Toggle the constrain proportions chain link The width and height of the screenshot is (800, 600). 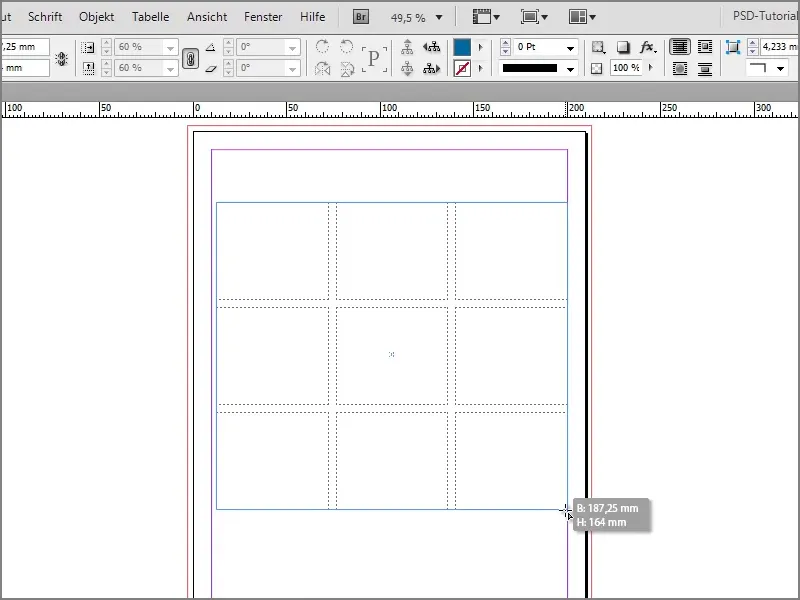tap(61, 58)
